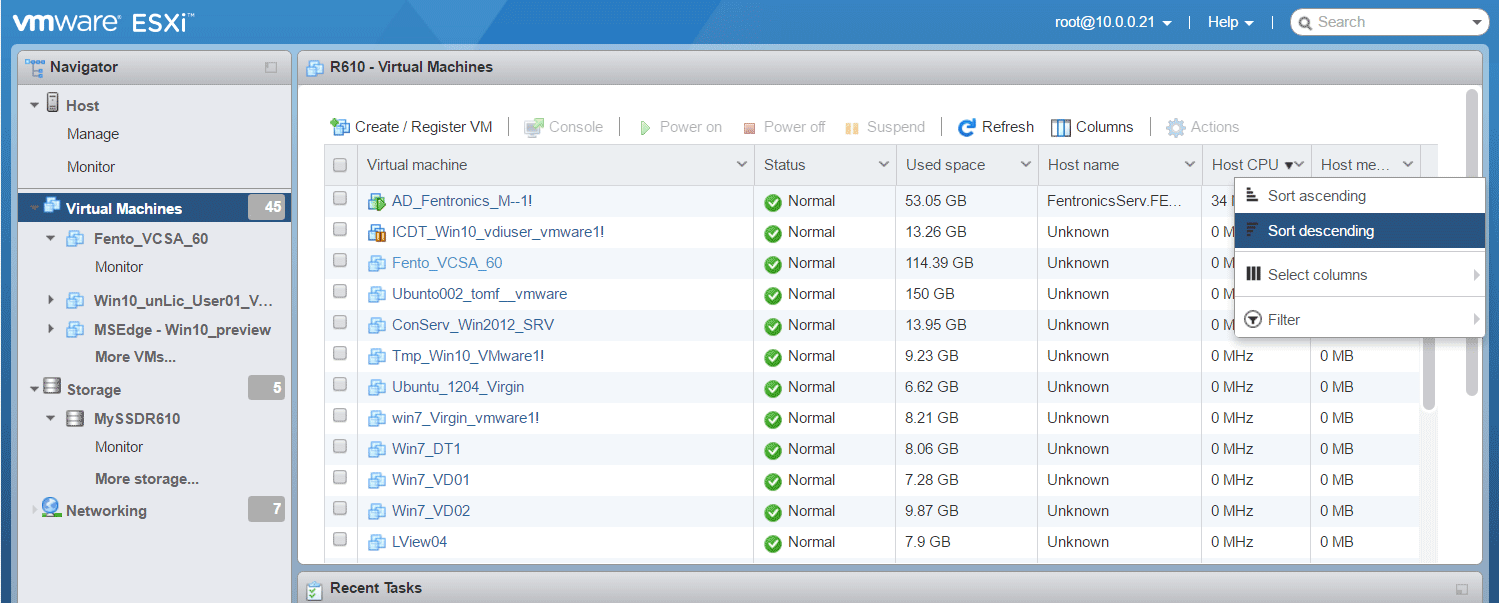Open the More storage... link
The image size is (1499, 603).
pyautogui.click(x=147, y=479)
